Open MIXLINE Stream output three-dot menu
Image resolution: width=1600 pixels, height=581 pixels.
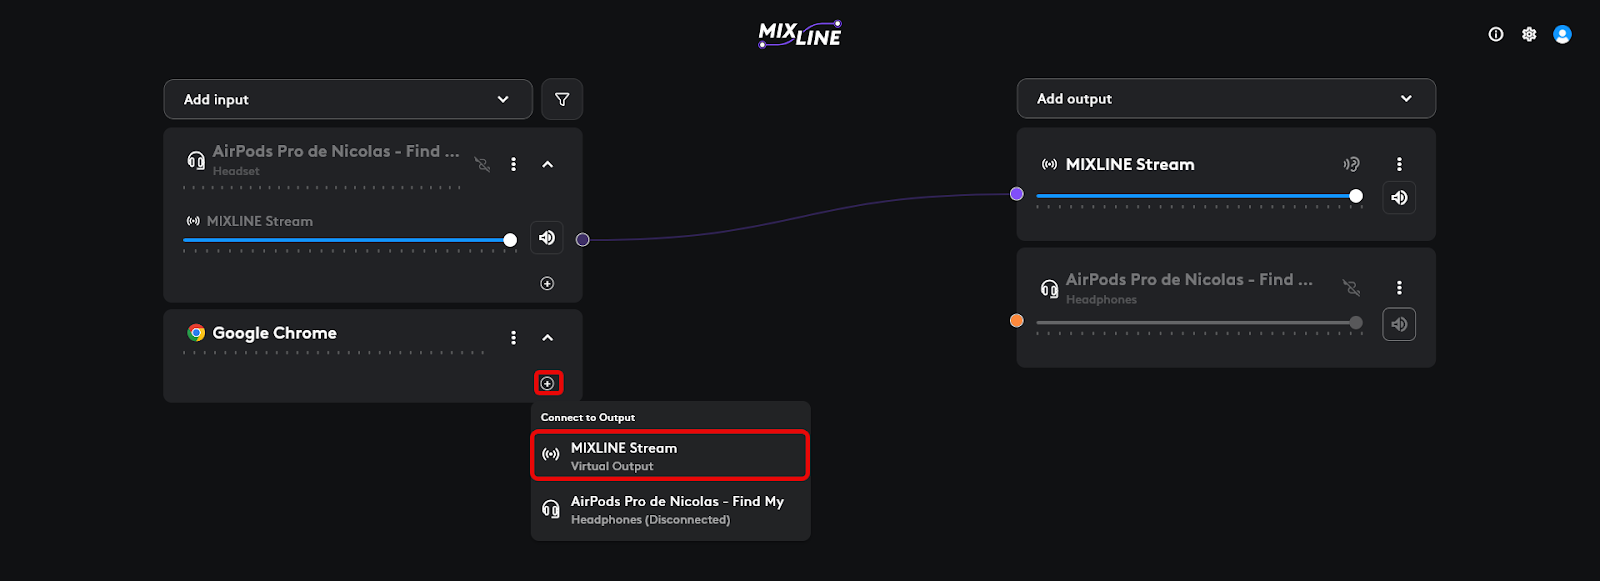tap(1399, 164)
